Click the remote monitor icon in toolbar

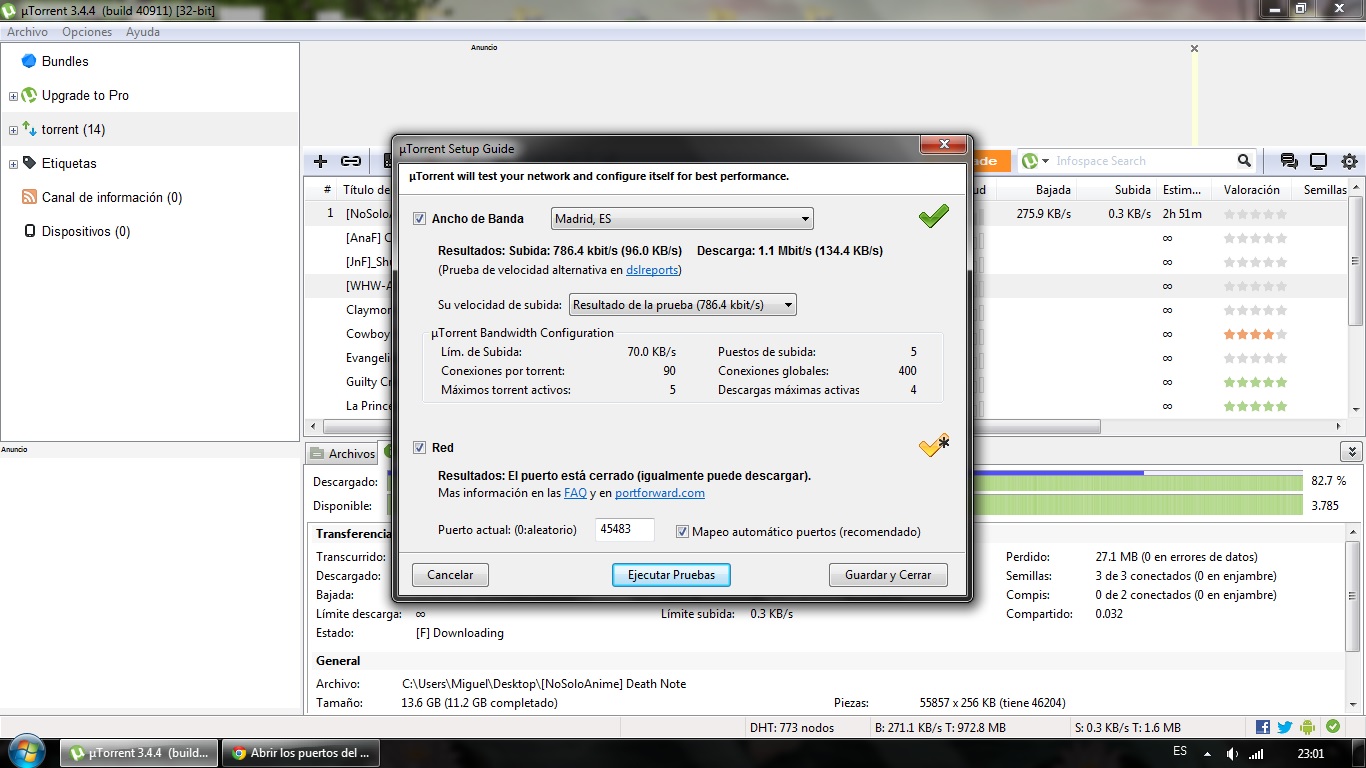click(x=1319, y=161)
